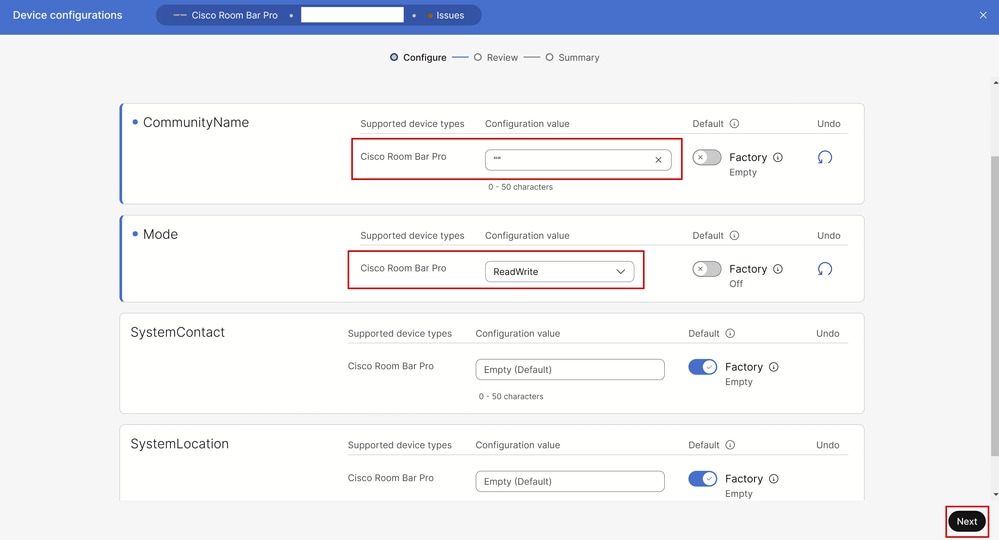This screenshot has height=540, width=999.
Task: Open info icon next to SystemContact Default header
Action: click(730, 333)
